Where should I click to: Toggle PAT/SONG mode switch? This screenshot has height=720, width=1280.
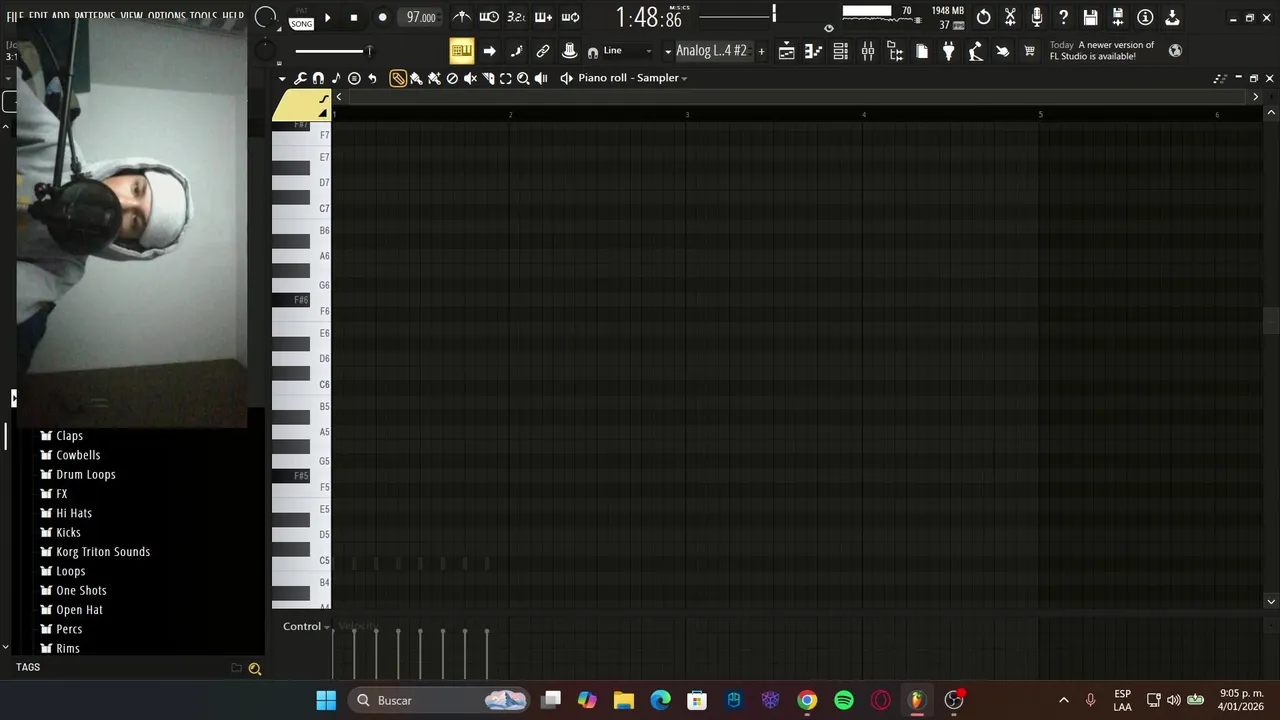coord(301,18)
